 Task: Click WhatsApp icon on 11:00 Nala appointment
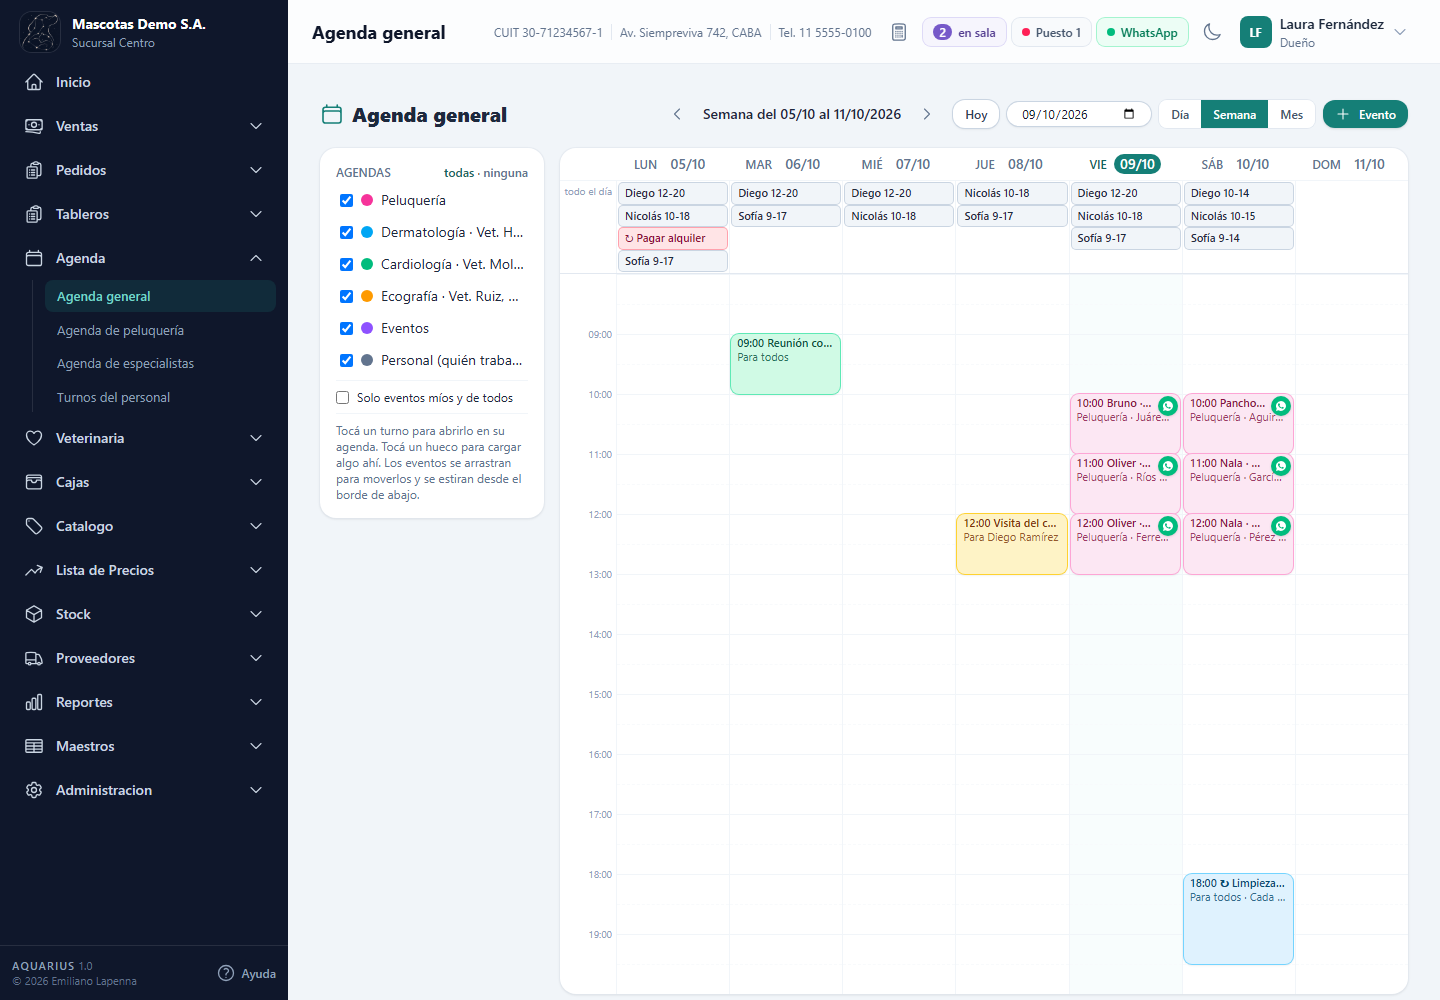pos(1281,466)
